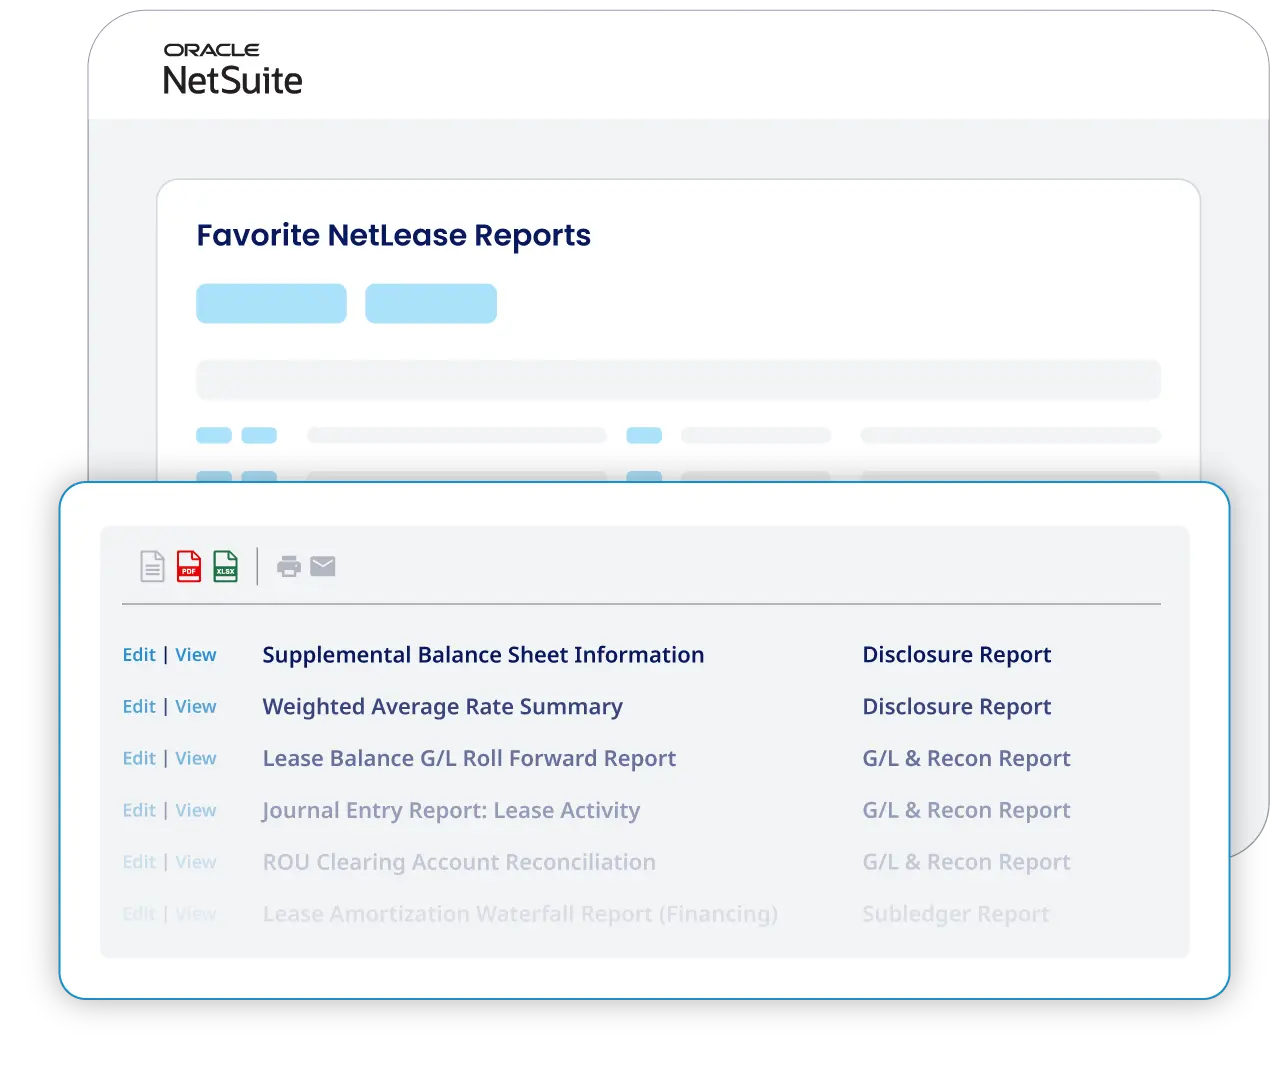This screenshot has height=1065, width=1278.
Task: View Weighted Average Rate Summary report
Action: [x=196, y=707]
